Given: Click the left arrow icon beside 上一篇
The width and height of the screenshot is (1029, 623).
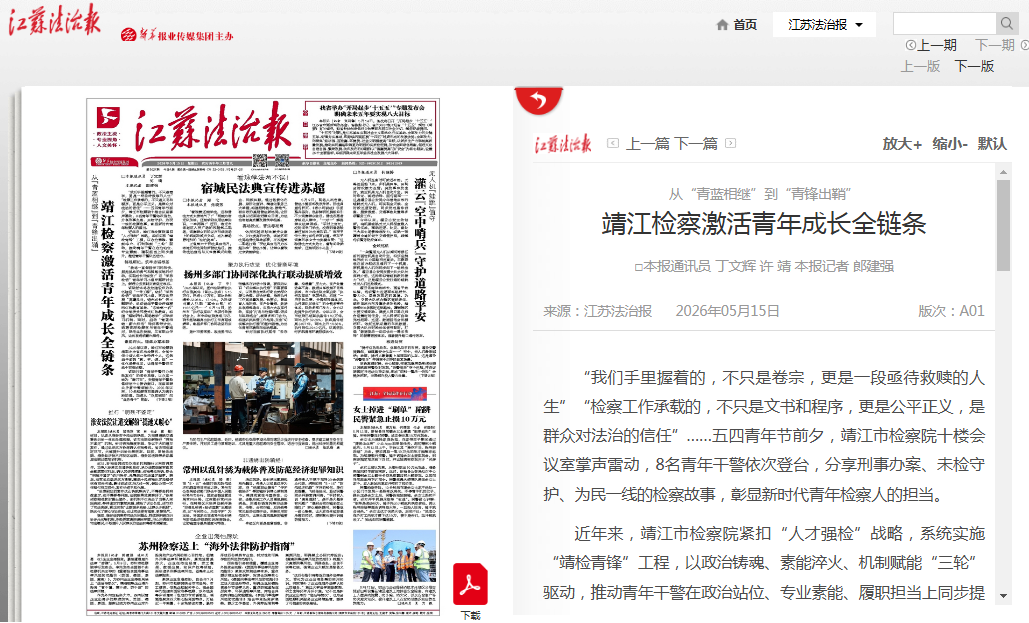Looking at the screenshot, I should (x=613, y=143).
